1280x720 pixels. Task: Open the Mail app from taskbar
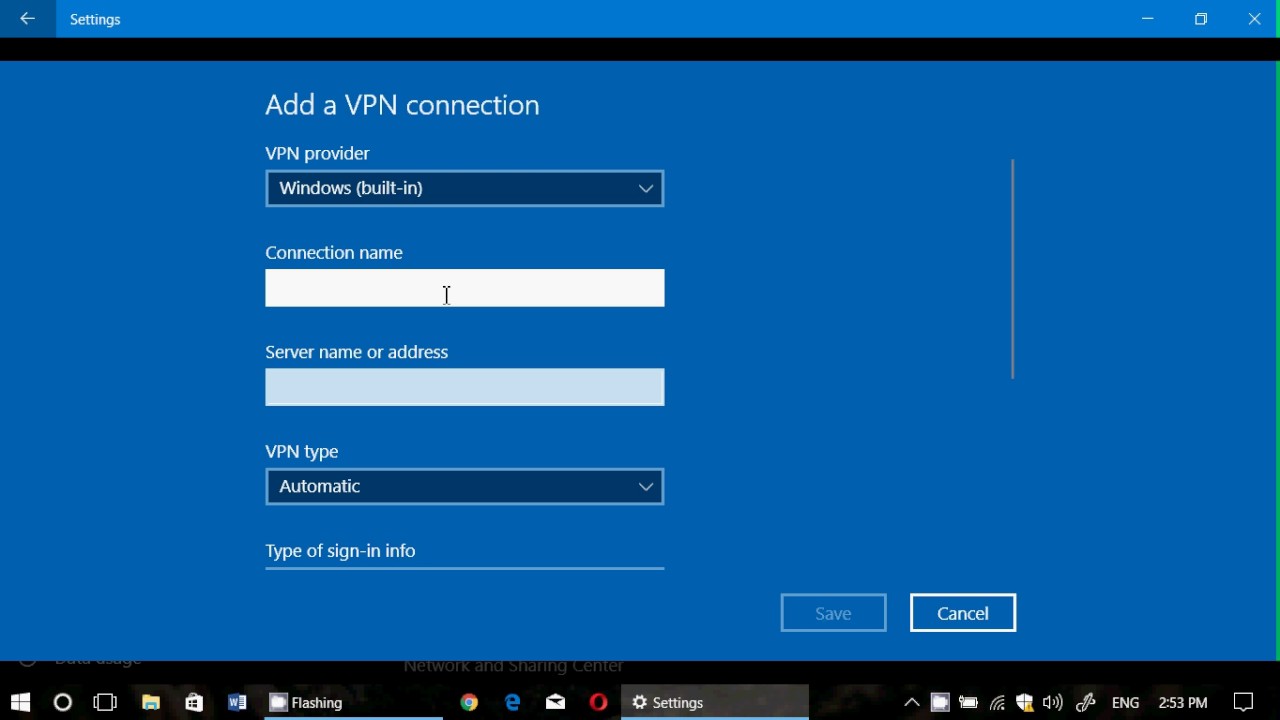pos(556,703)
